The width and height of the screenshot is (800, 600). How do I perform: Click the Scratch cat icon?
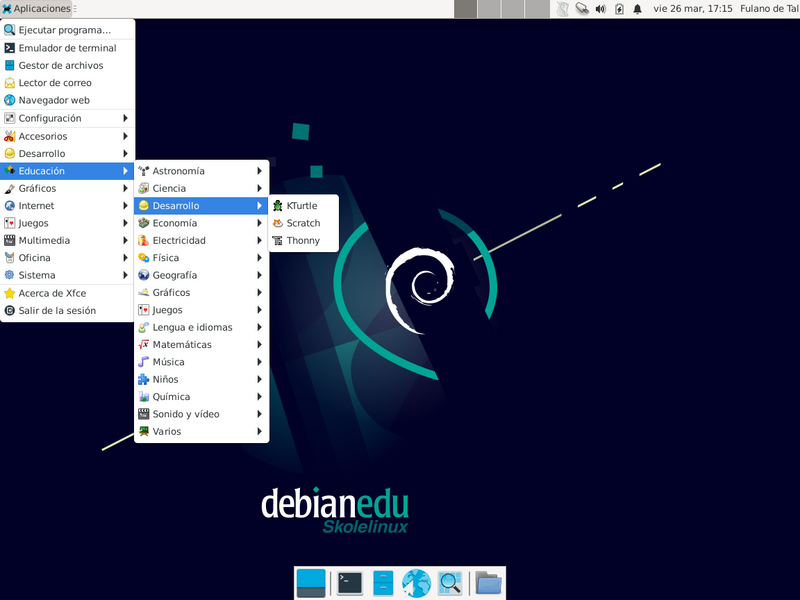point(278,223)
